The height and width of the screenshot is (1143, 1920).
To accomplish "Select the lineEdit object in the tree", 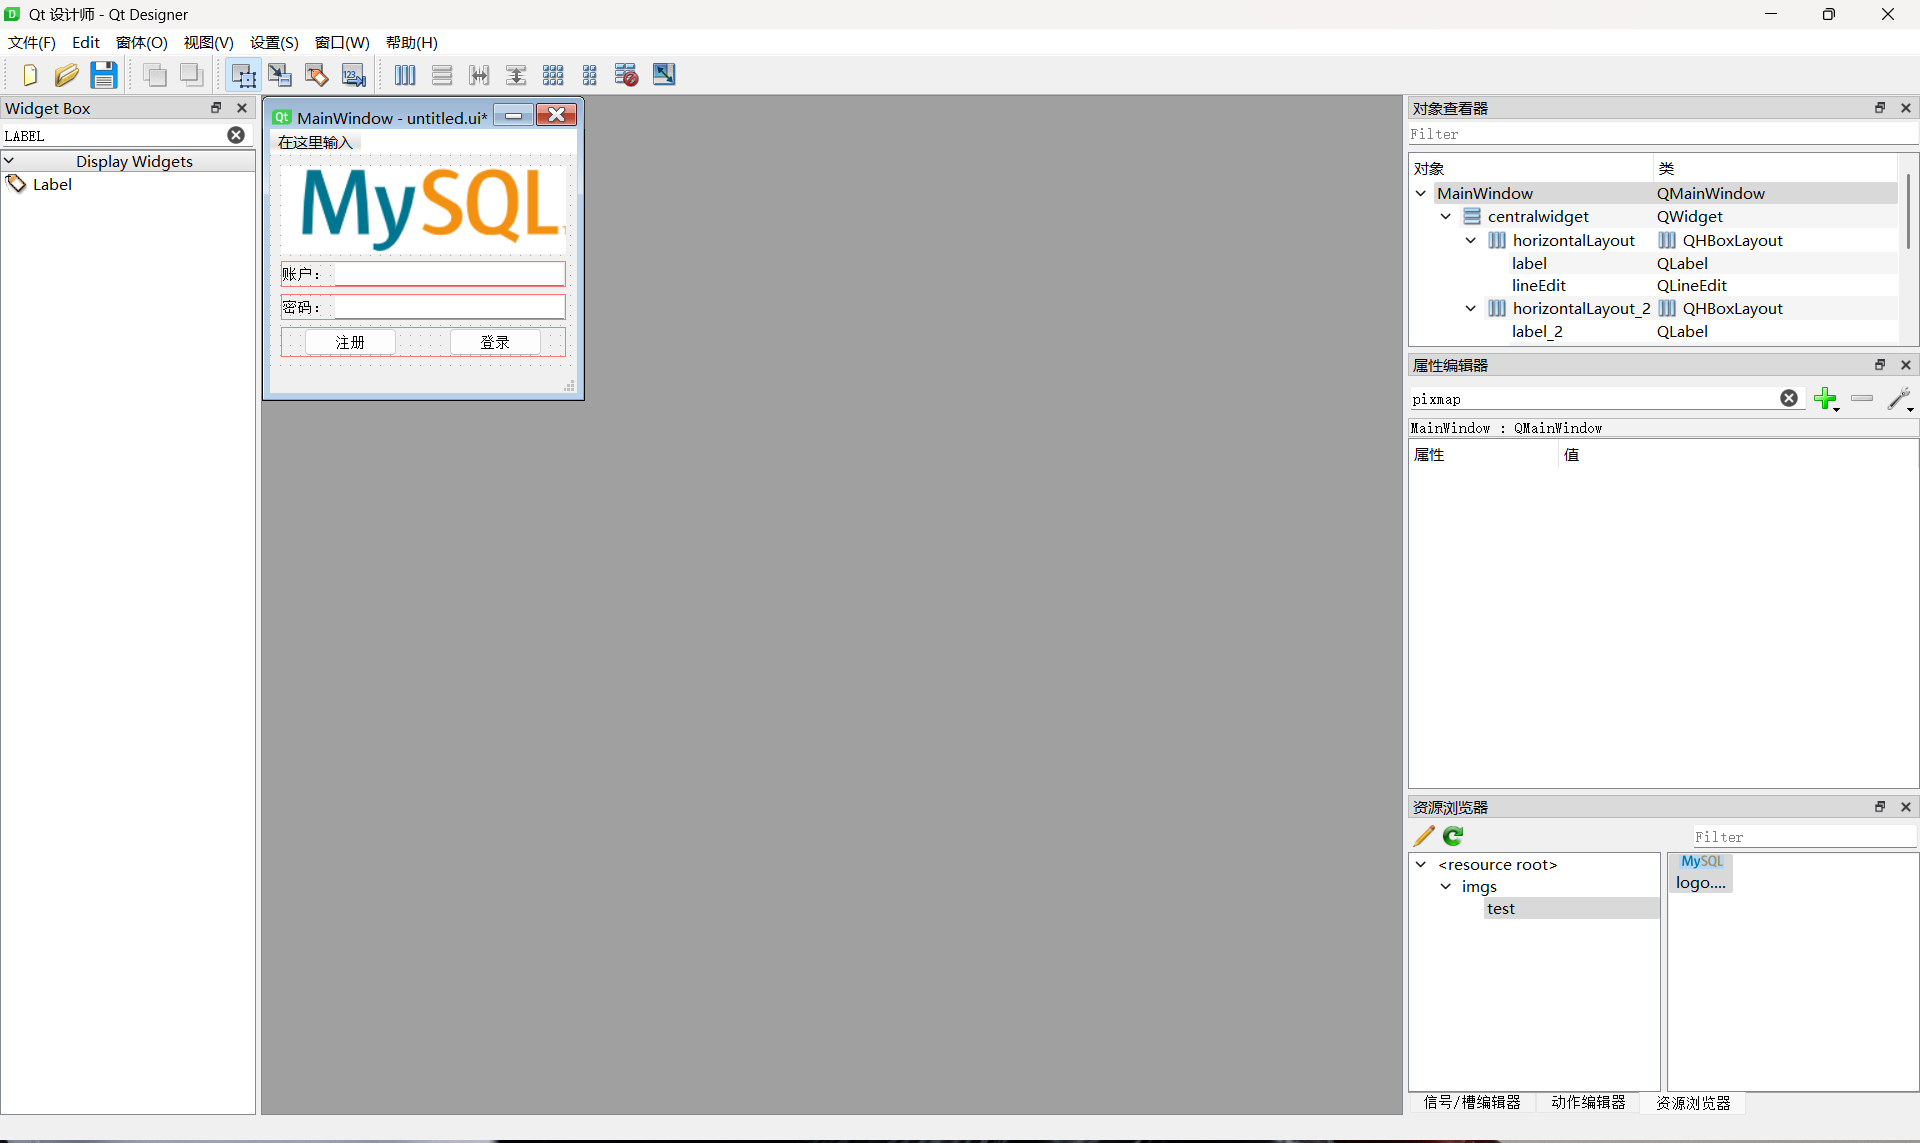I will (x=1539, y=285).
